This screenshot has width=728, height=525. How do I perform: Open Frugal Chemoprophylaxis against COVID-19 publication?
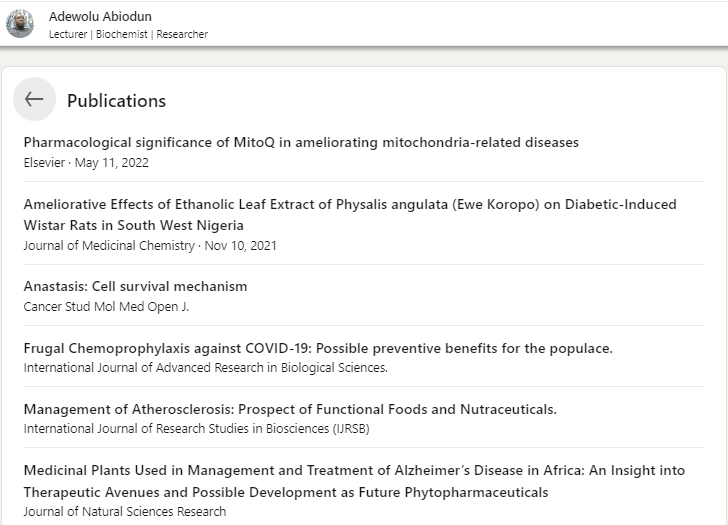pyautogui.click(x=318, y=348)
